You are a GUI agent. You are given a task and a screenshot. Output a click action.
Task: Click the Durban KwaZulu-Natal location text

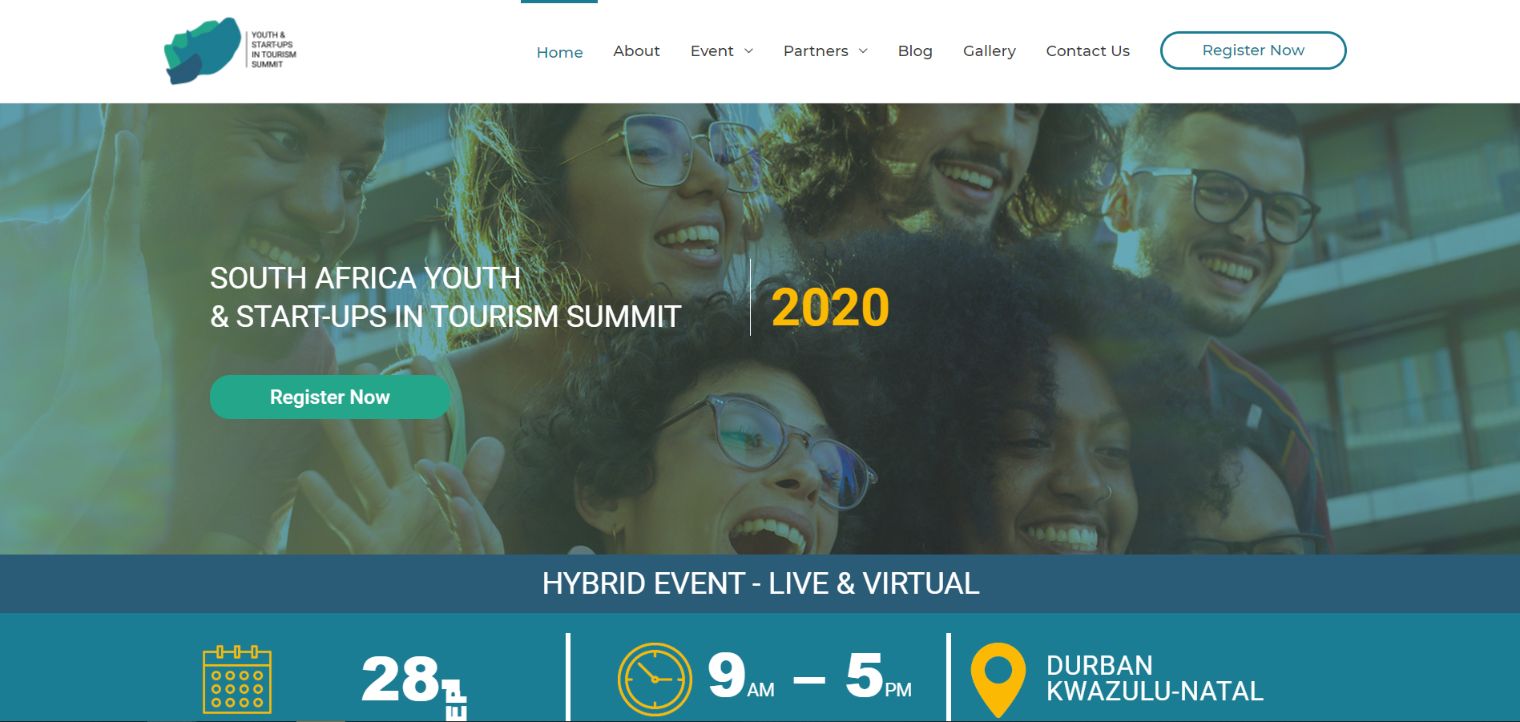[1154, 678]
